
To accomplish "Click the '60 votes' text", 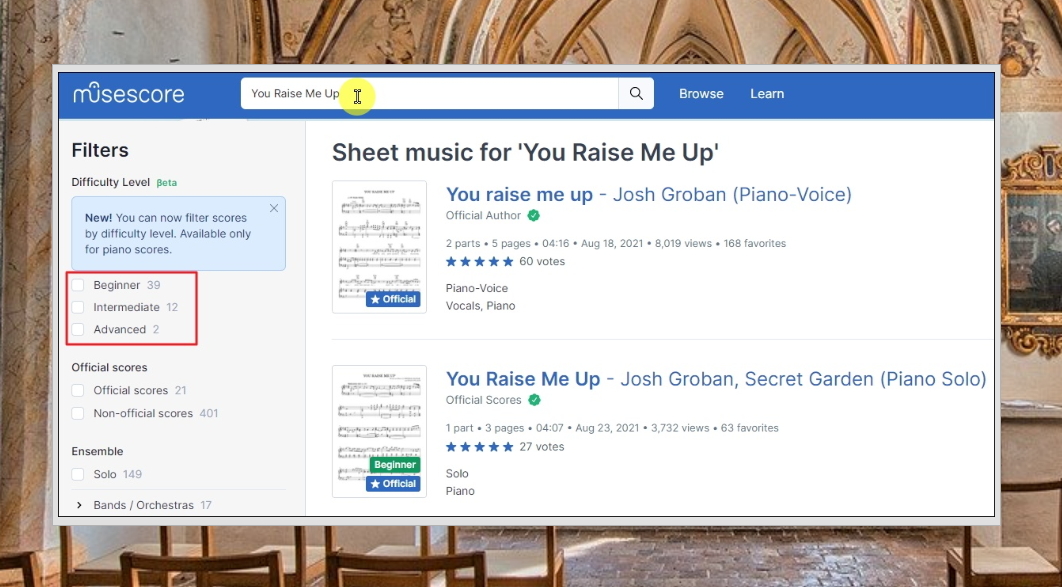I will click(542, 261).
